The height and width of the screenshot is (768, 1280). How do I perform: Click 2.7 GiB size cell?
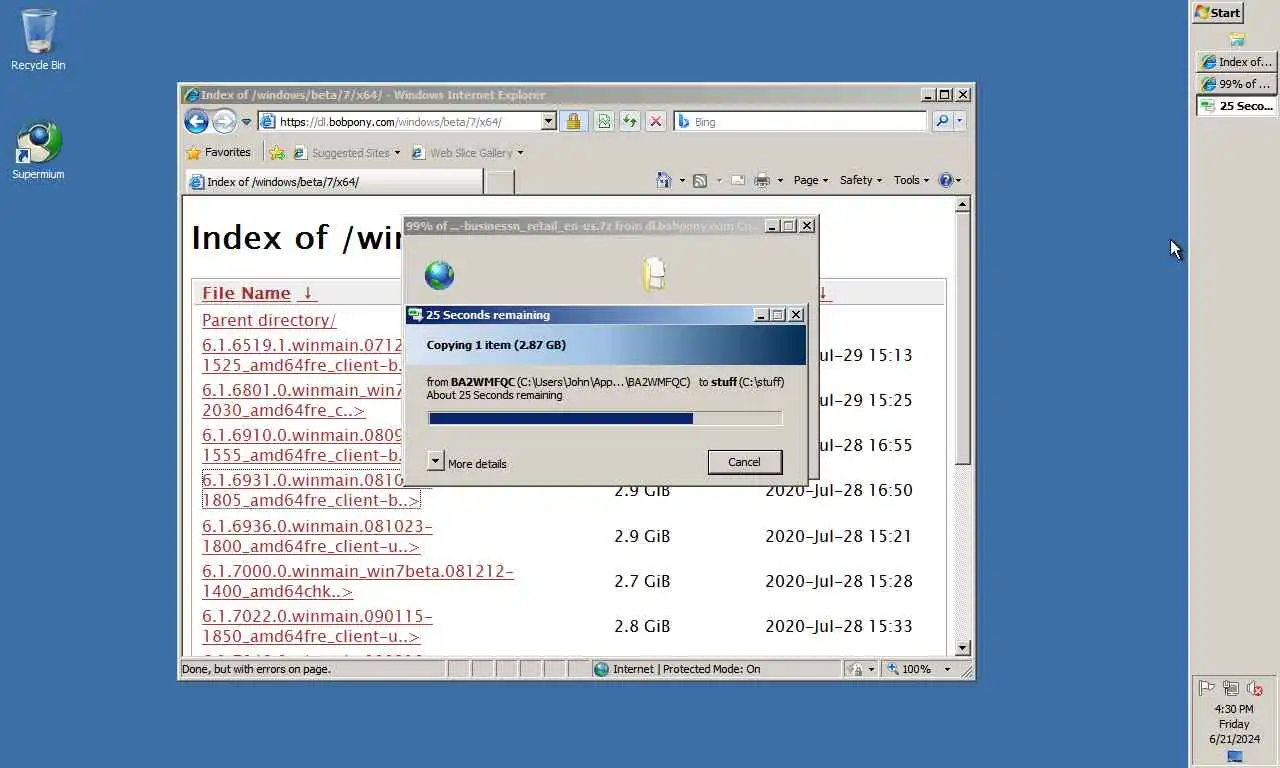pos(642,581)
